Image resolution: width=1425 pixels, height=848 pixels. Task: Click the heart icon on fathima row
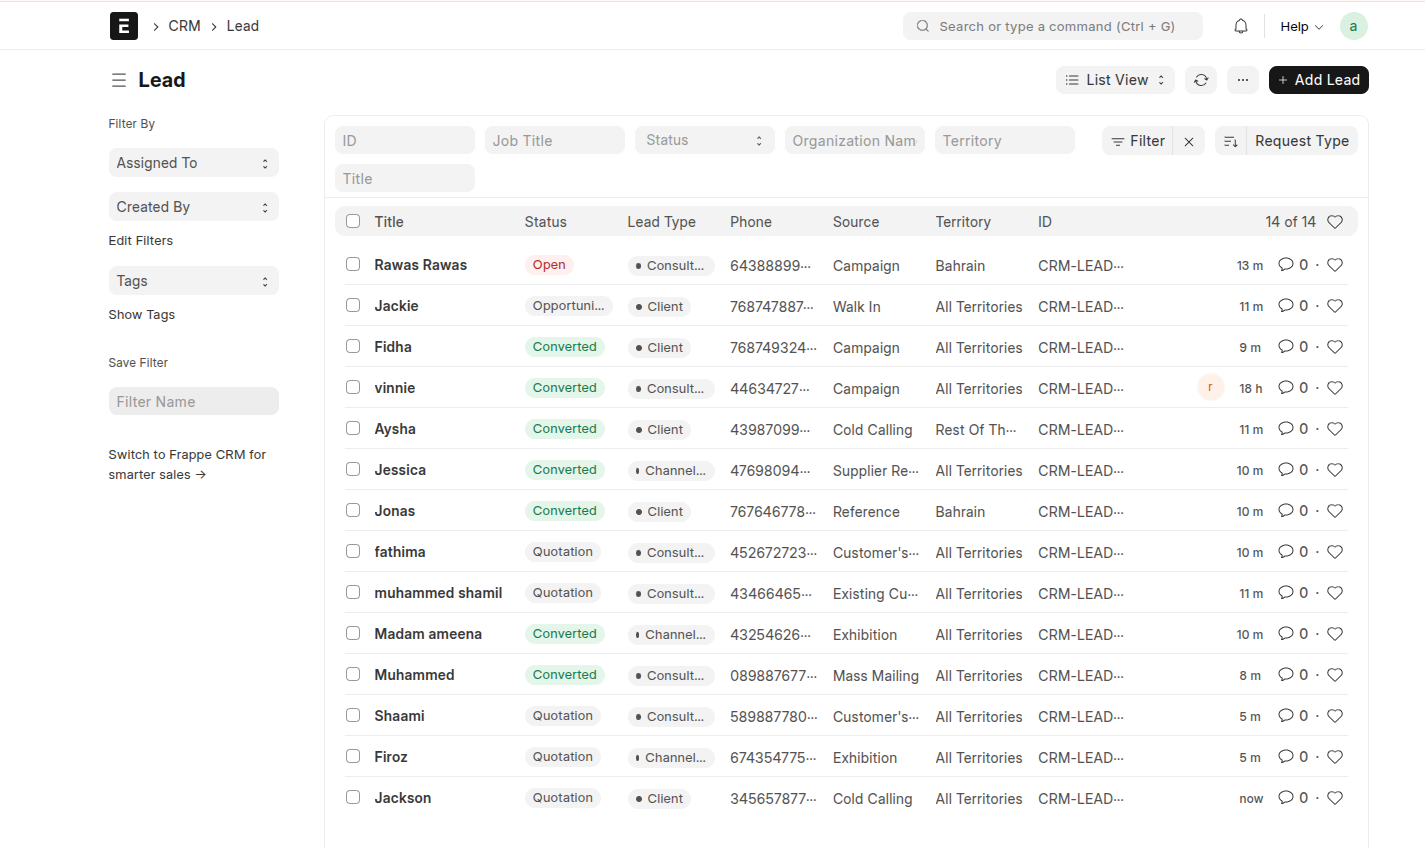1335,552
